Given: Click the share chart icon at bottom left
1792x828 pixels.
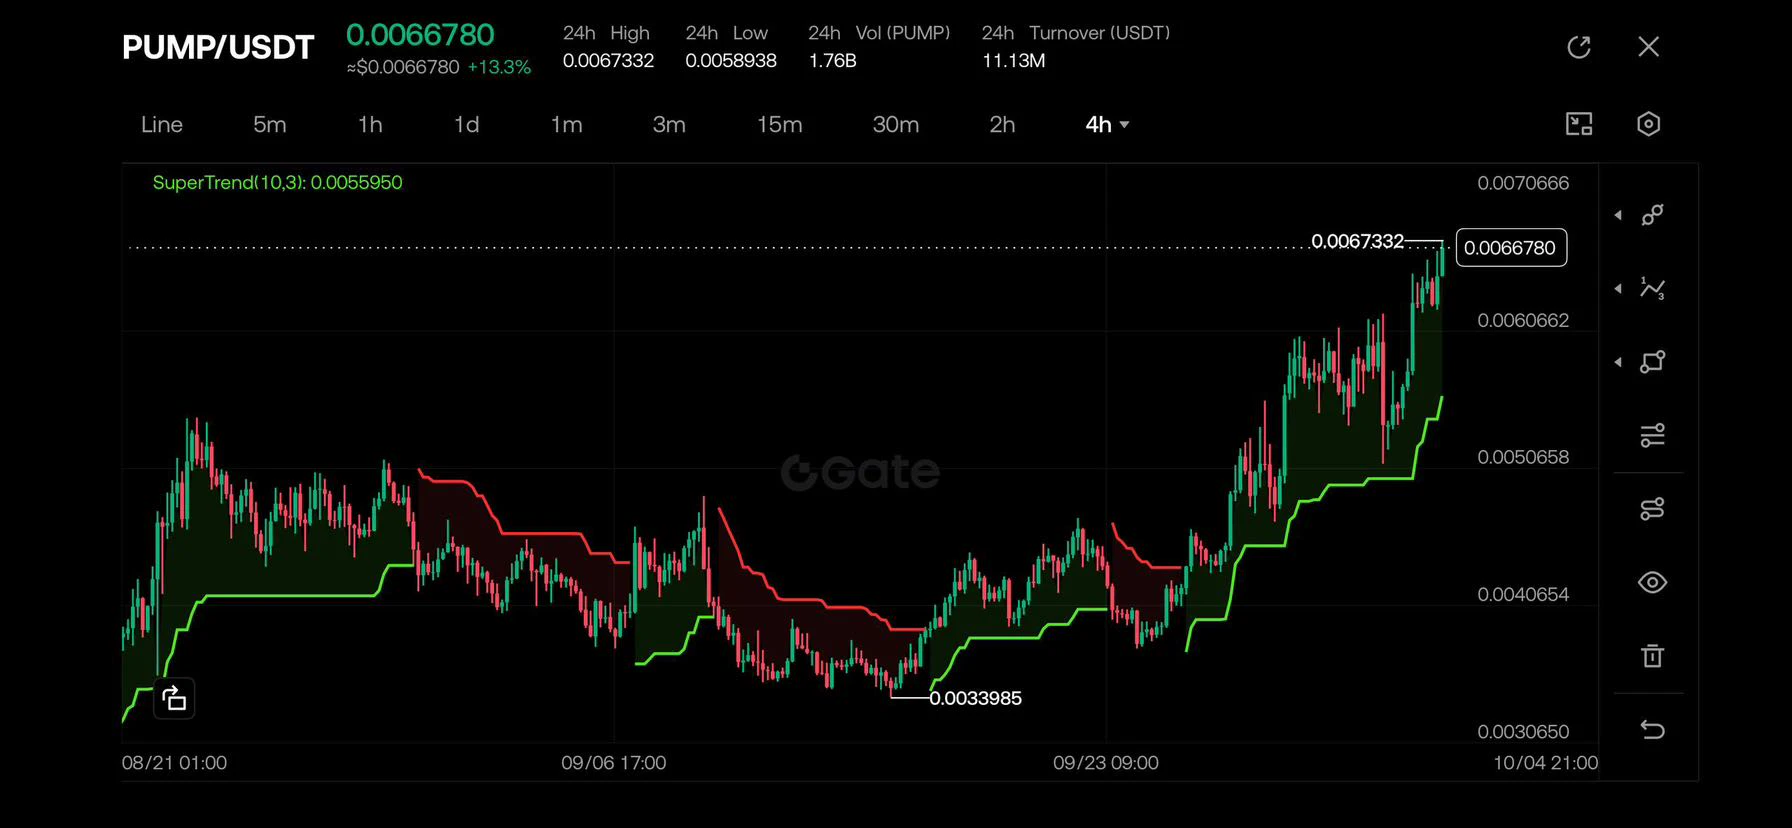Looking at the screenshot, I should [x=174, y=698].
